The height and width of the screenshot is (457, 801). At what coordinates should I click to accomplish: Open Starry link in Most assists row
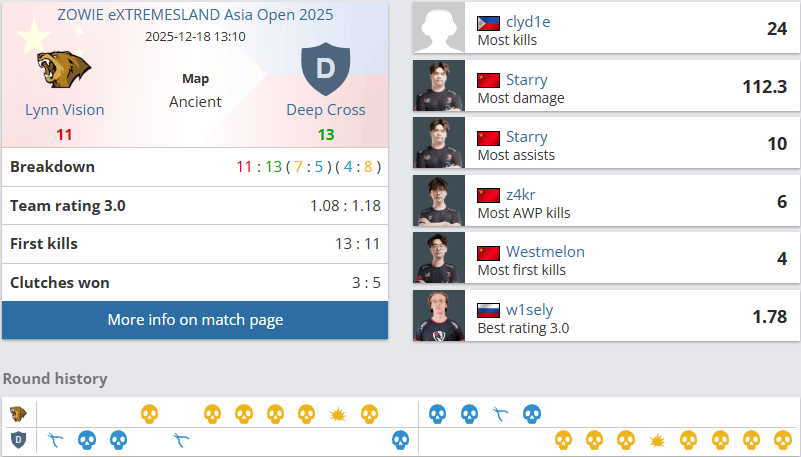pos(527,137)
